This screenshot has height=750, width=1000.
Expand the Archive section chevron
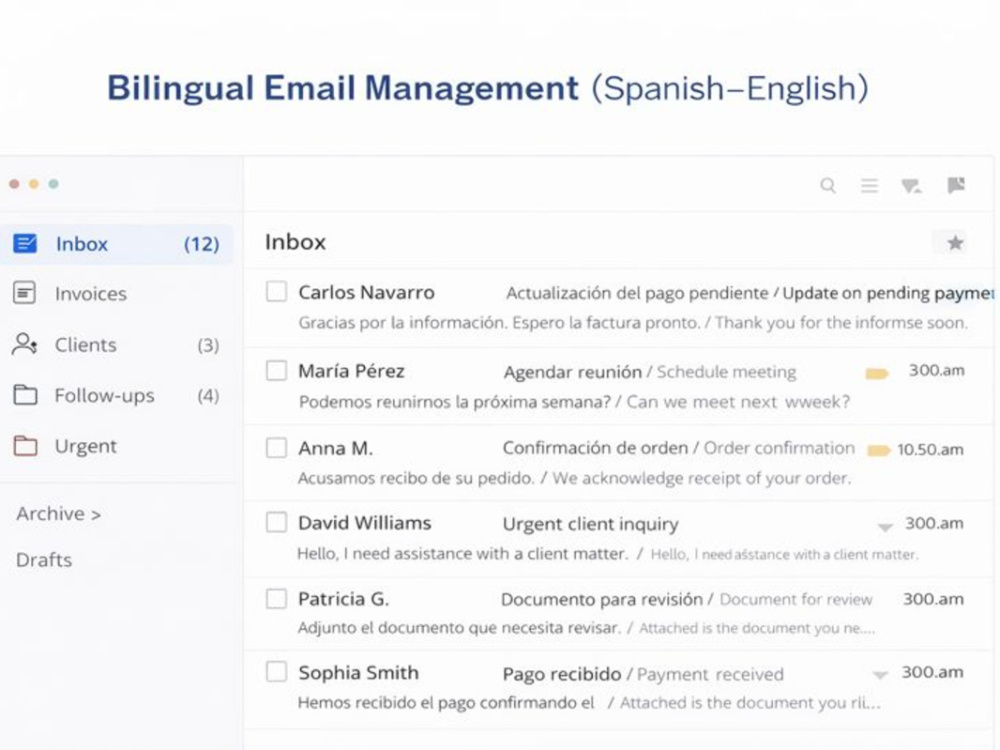pos(96,515)
